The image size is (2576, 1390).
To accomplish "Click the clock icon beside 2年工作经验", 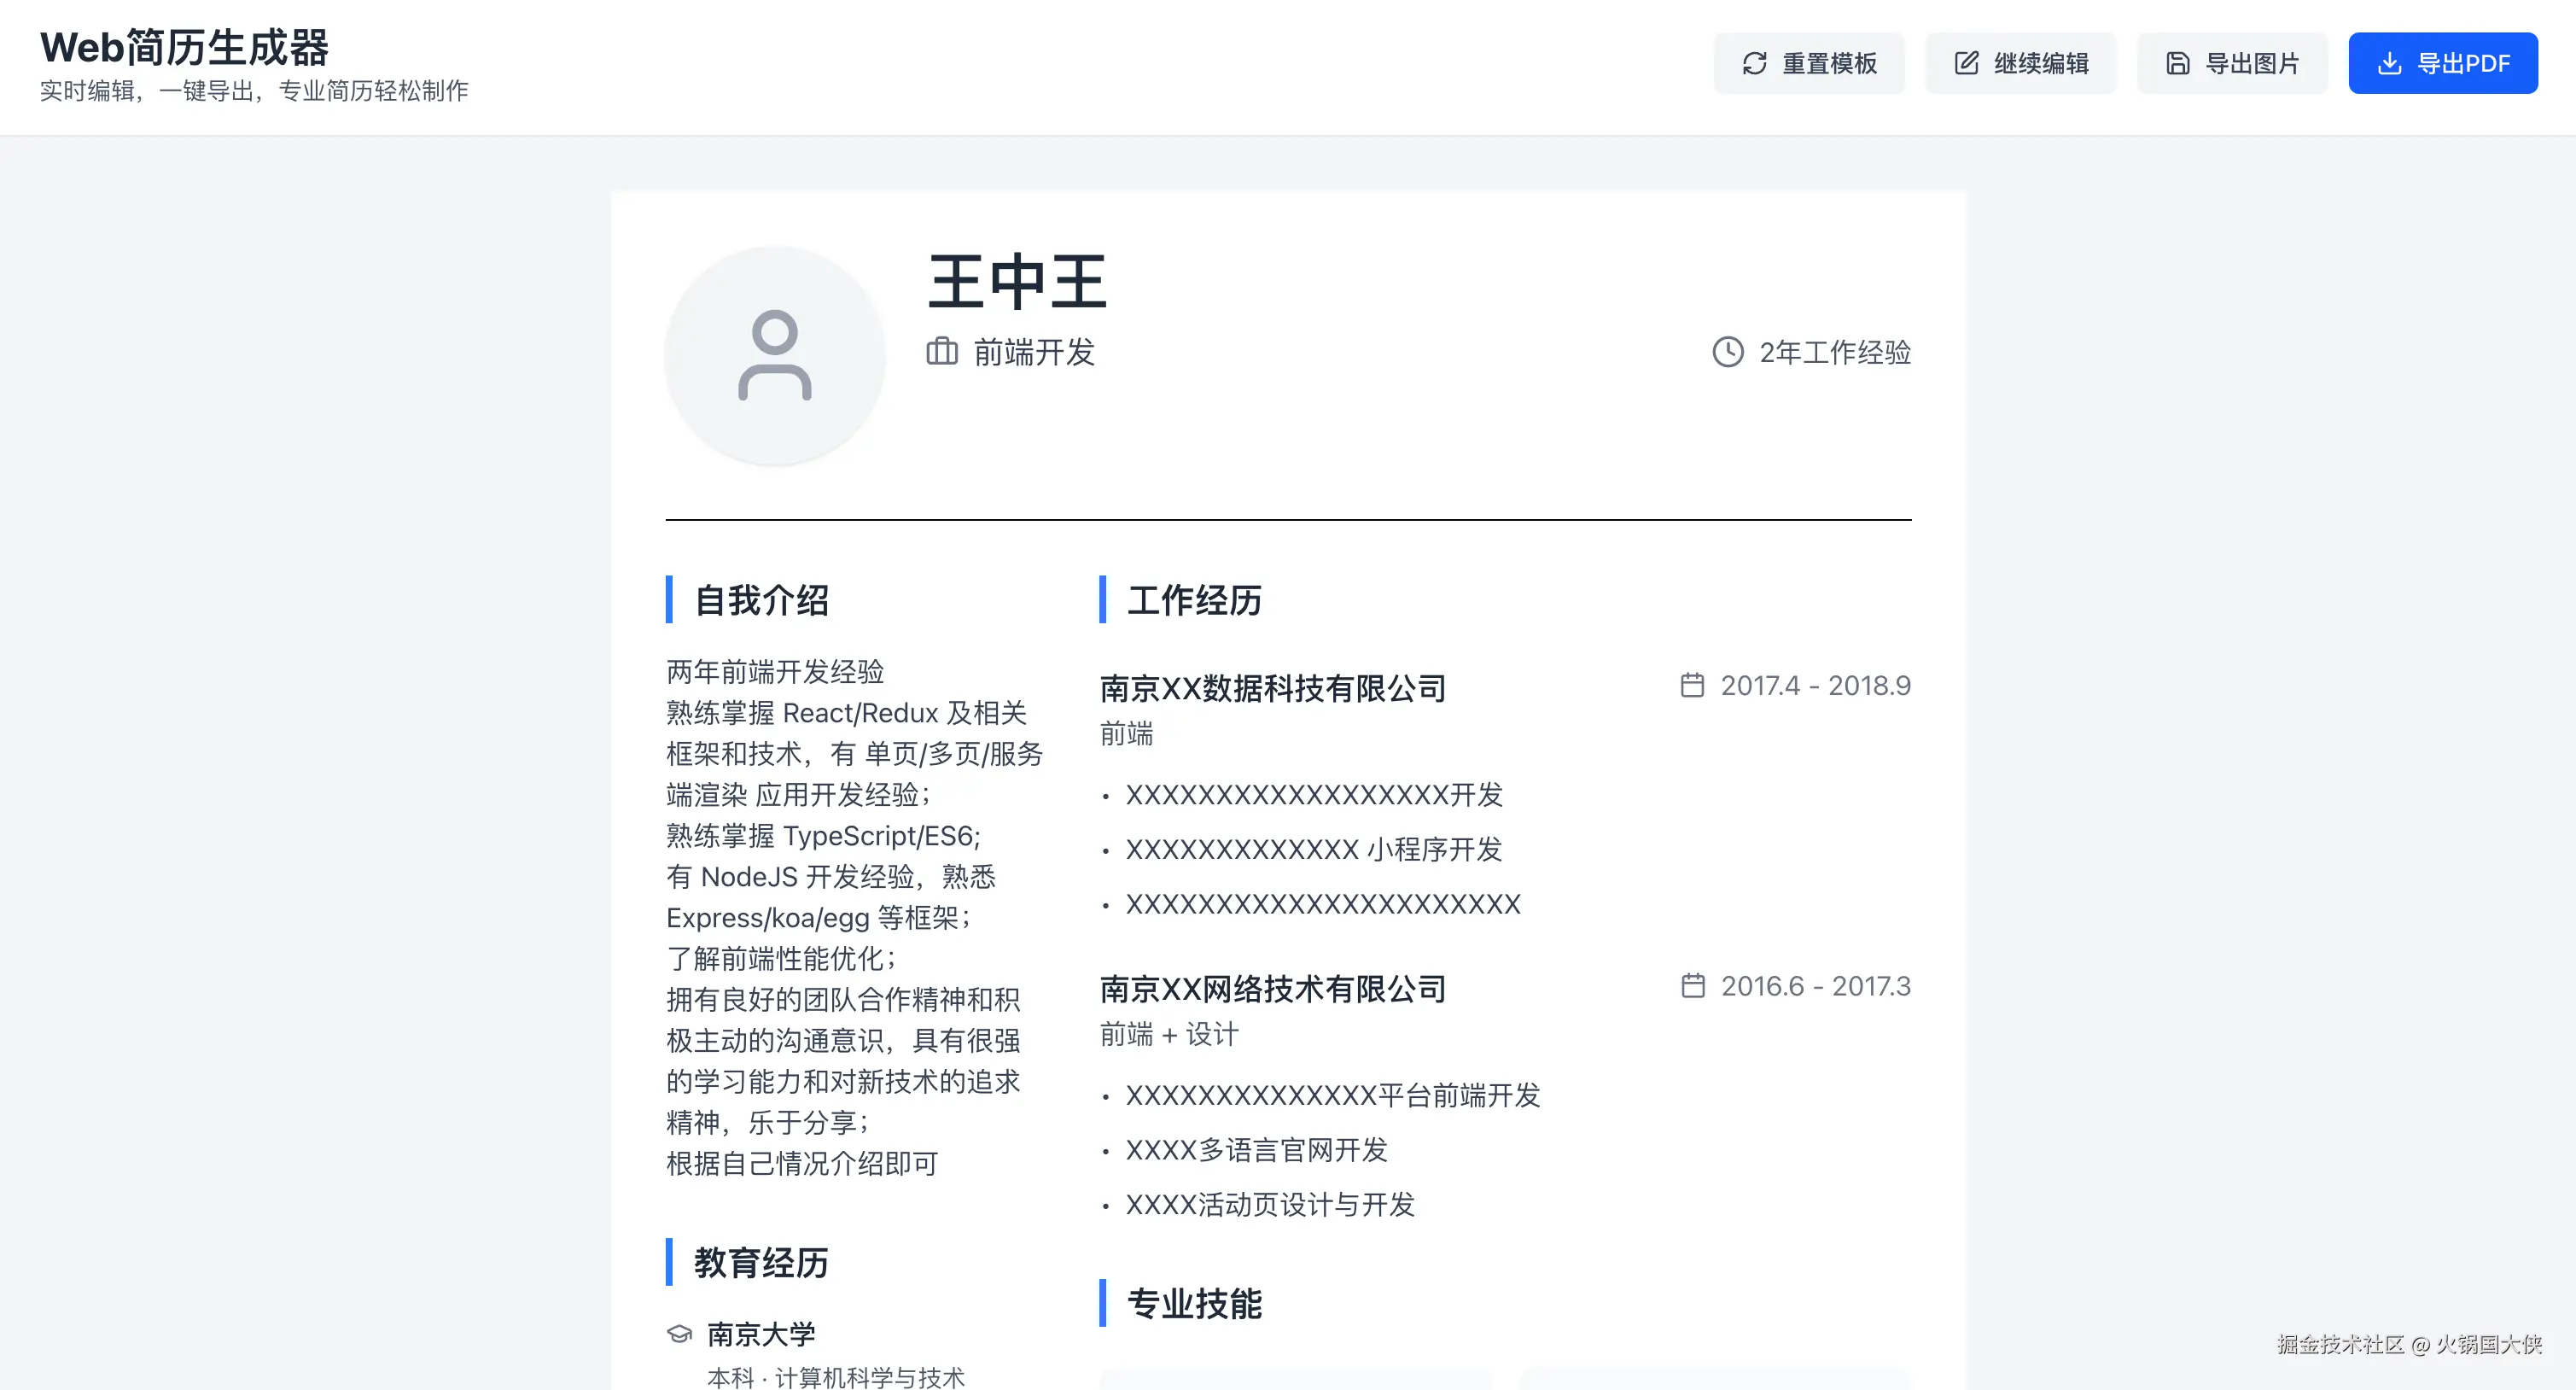I will click(x=1728, y=352).
